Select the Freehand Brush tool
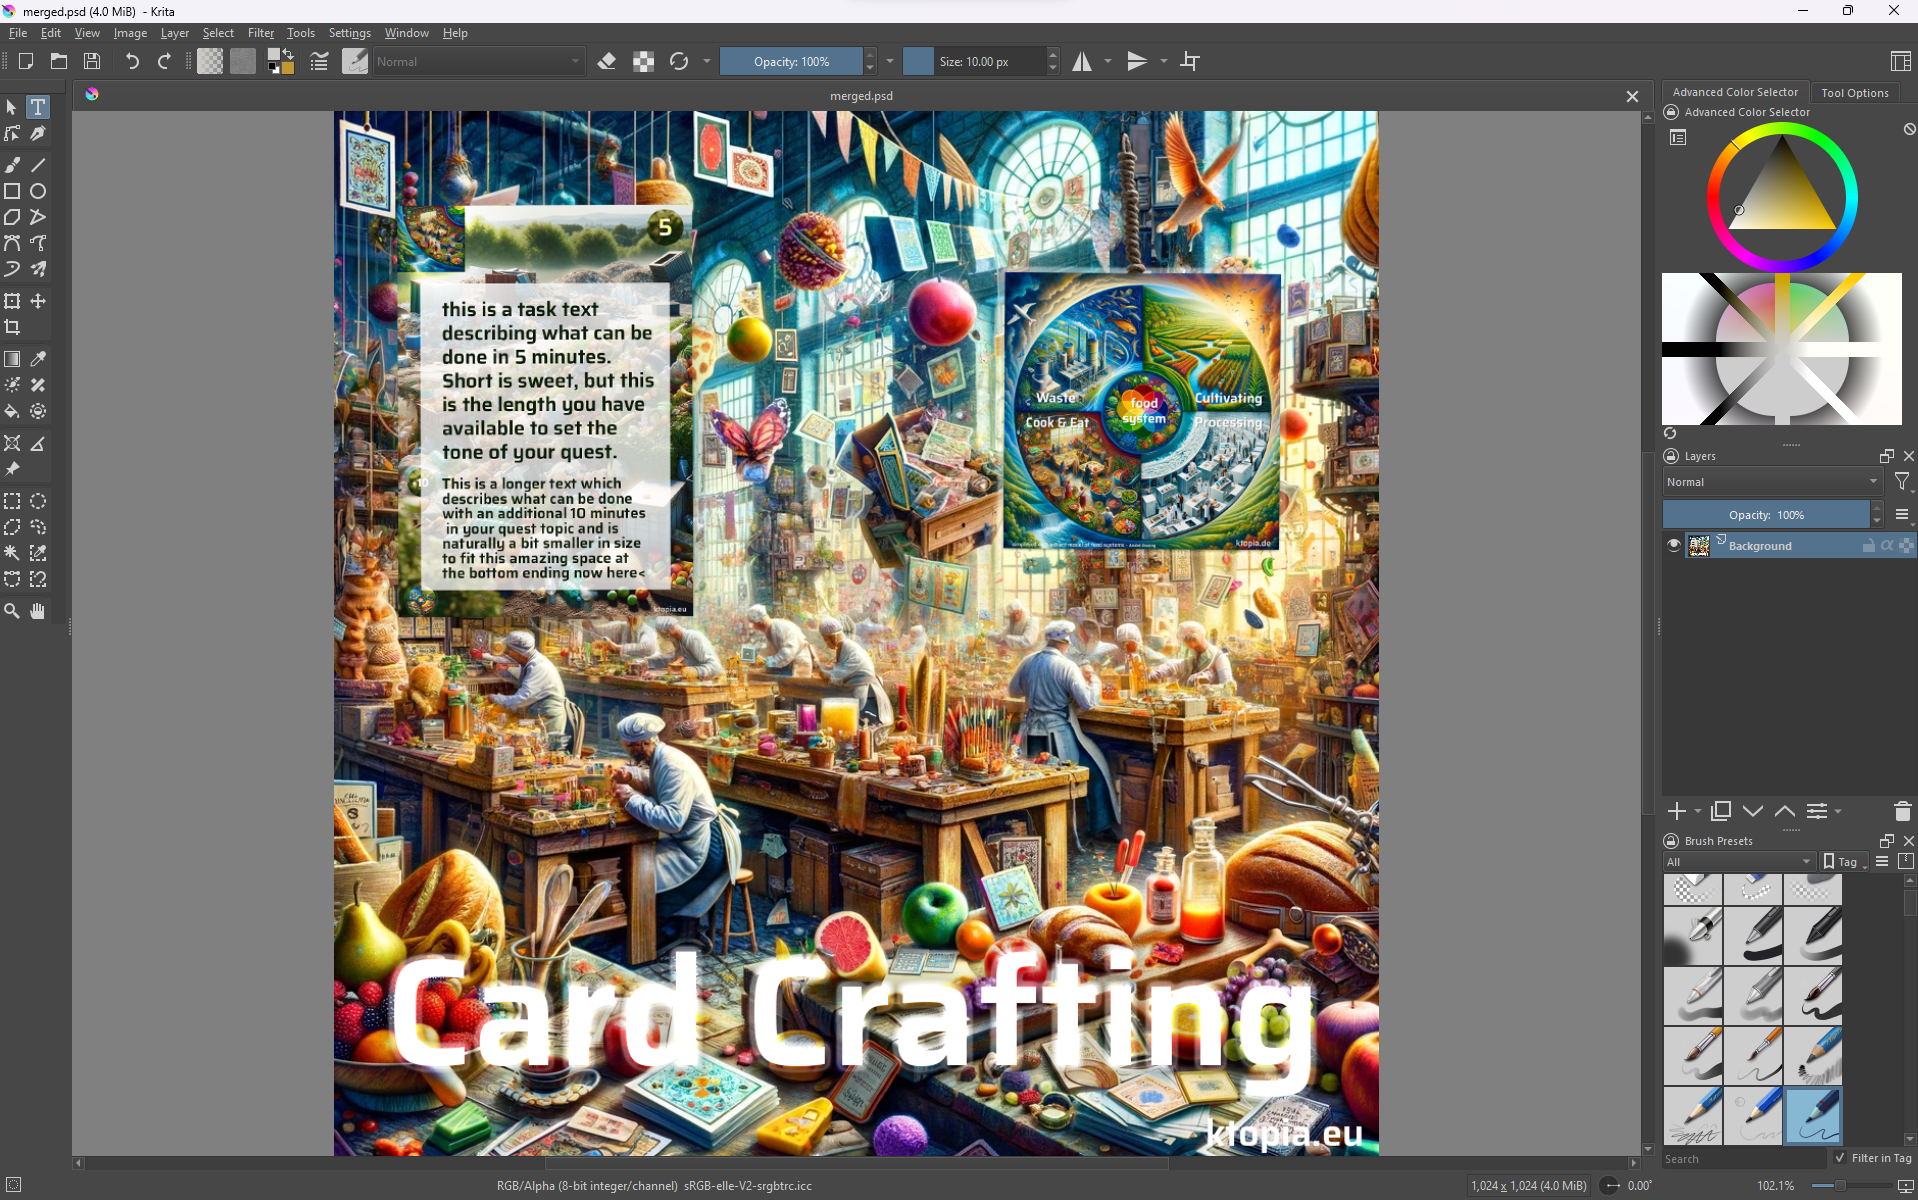This screenshot has width=1918, height=1200. (x=12, y=165)
